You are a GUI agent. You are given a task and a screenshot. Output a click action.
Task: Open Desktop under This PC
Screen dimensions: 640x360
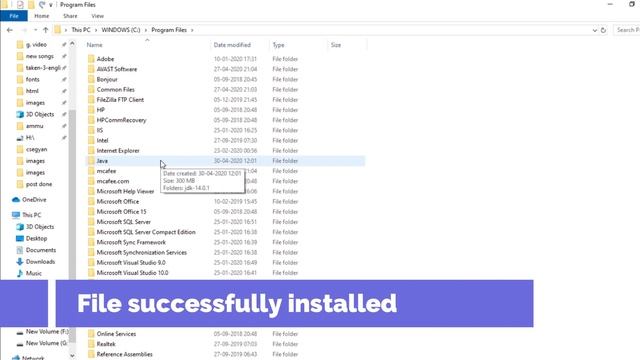[36, 238]
